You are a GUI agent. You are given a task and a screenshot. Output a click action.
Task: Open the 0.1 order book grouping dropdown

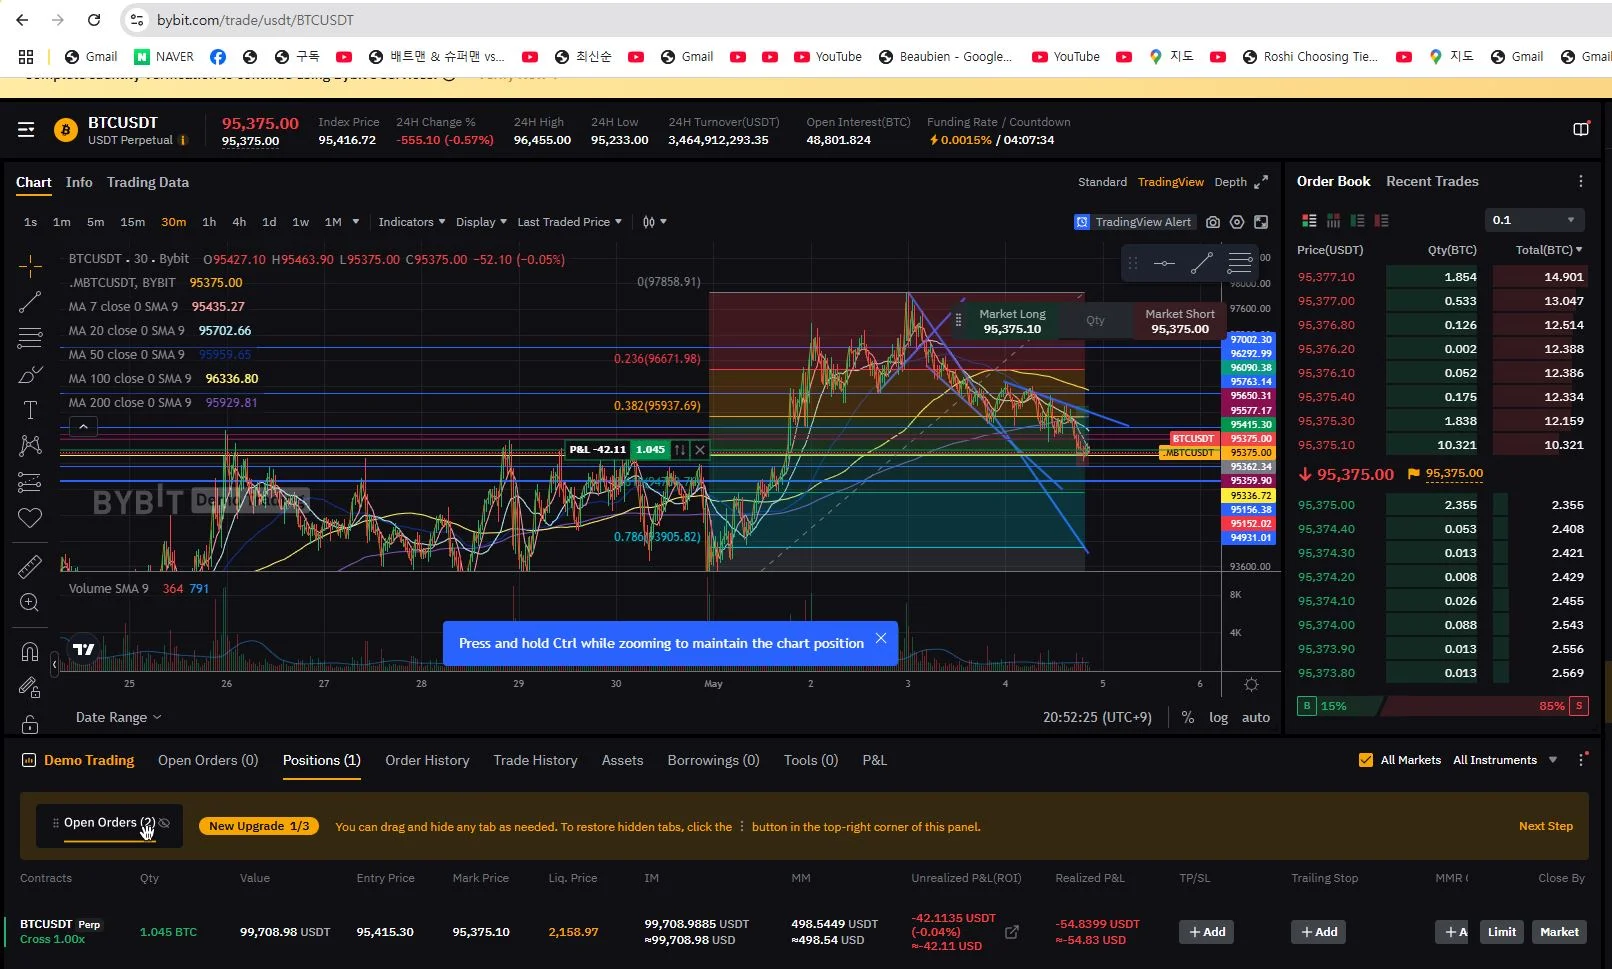coord(1534,220)
